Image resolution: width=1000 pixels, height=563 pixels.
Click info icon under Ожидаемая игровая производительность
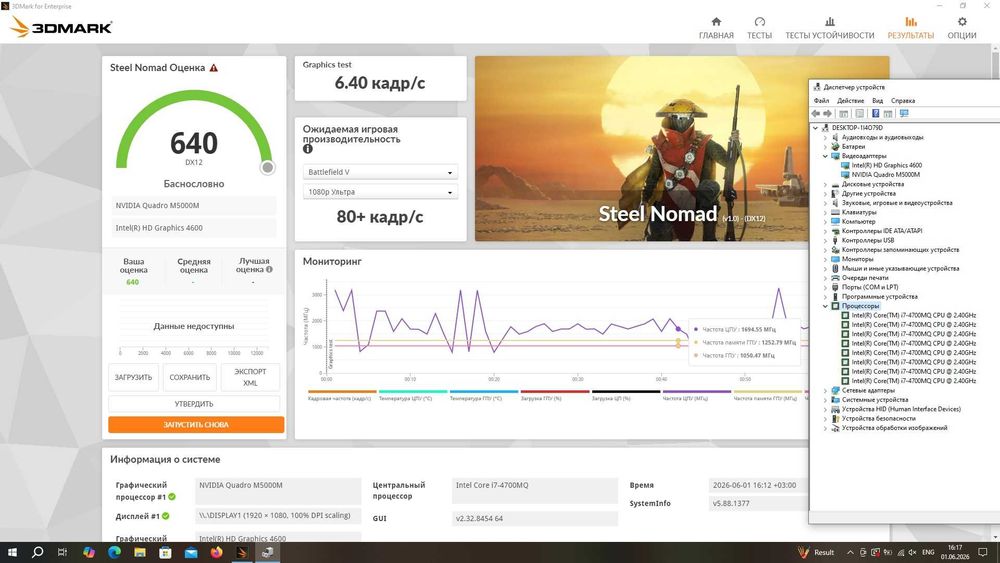tap(307, 149)
